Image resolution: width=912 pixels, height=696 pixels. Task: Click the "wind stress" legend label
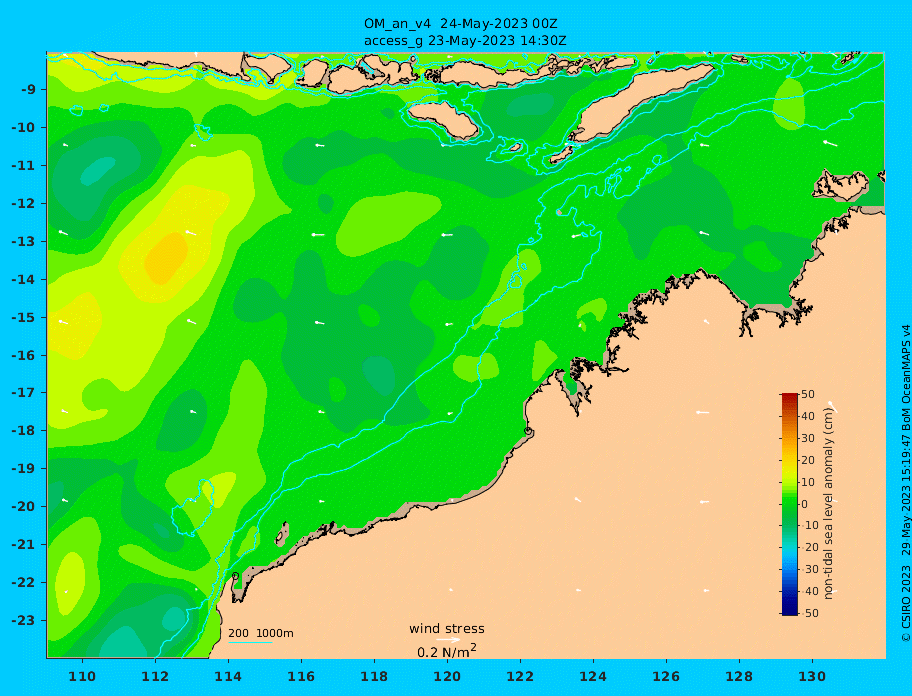coord(447,629)
